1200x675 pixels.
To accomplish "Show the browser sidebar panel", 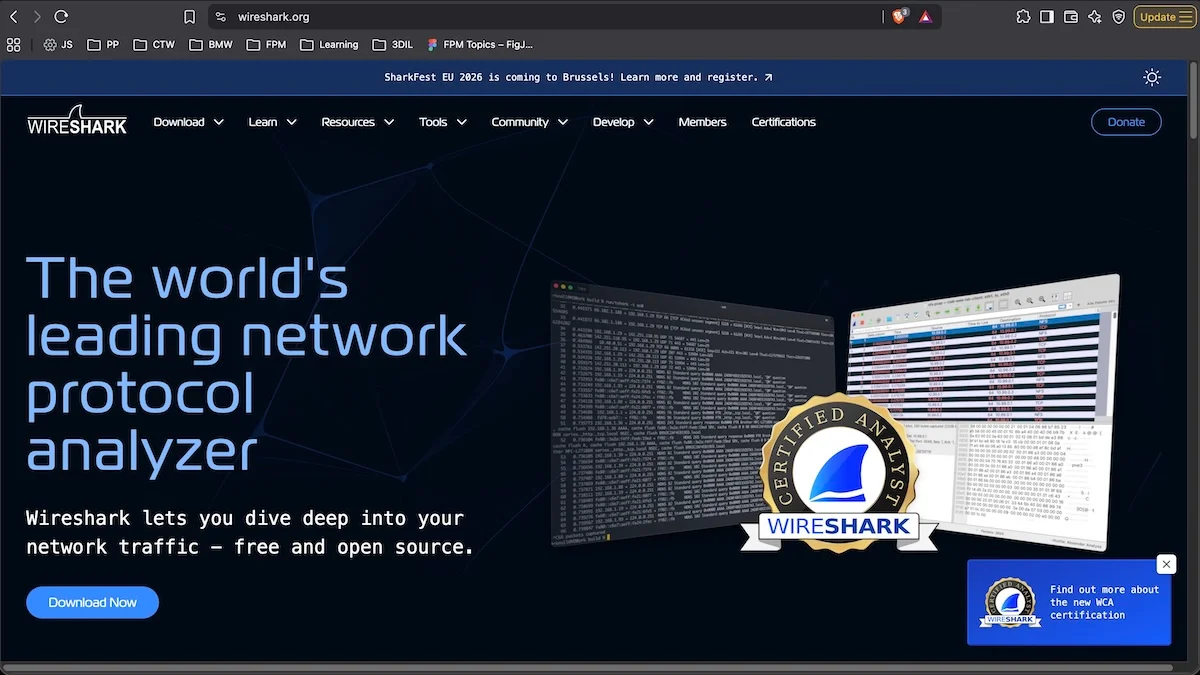I will (1047, 17).
